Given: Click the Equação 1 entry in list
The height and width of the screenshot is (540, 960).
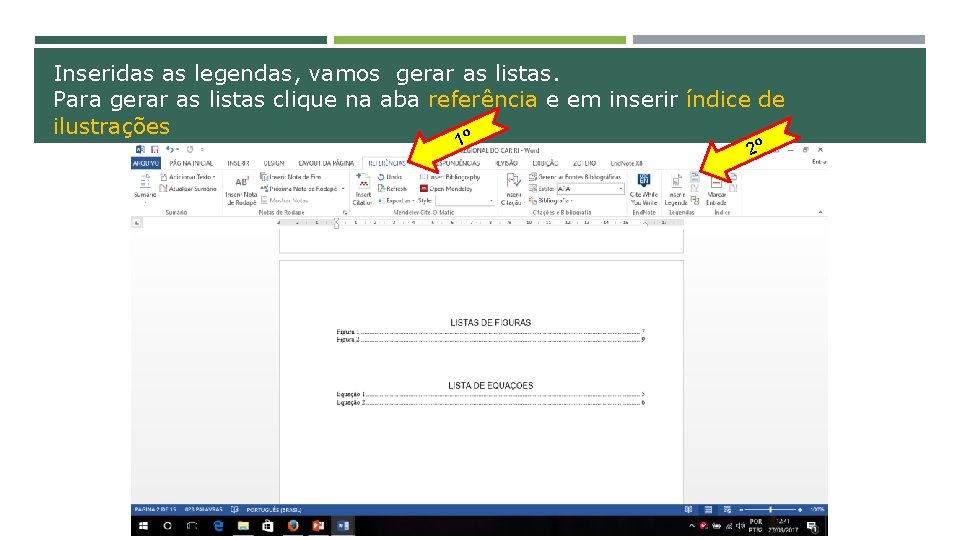Looking at the screenshot, I should pyautogui.click(x=490, y=395).
